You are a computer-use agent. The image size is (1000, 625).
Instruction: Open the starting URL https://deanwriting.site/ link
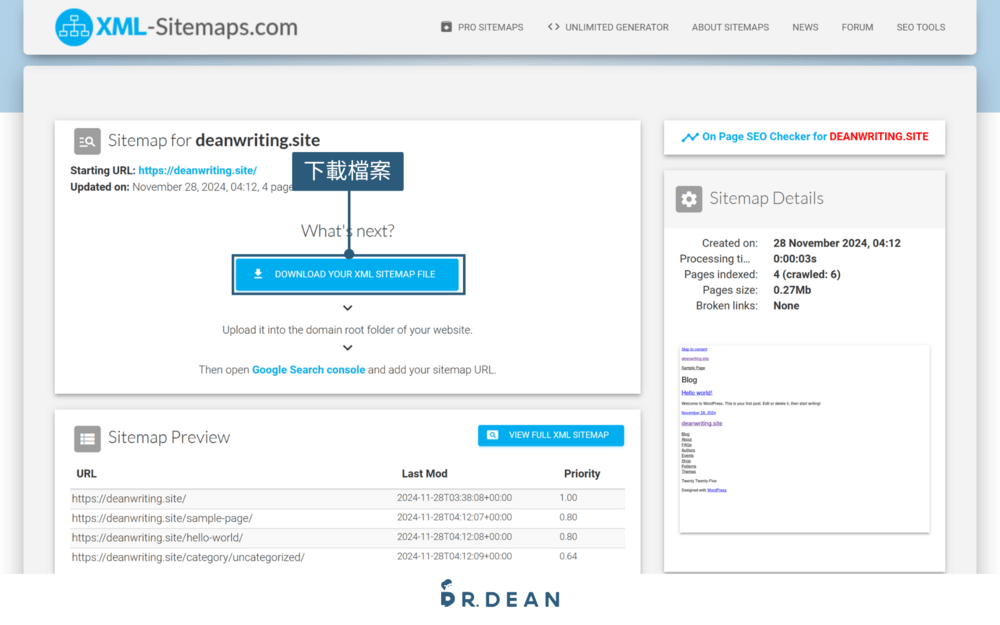pyautogui.click(x=198, y=170)
